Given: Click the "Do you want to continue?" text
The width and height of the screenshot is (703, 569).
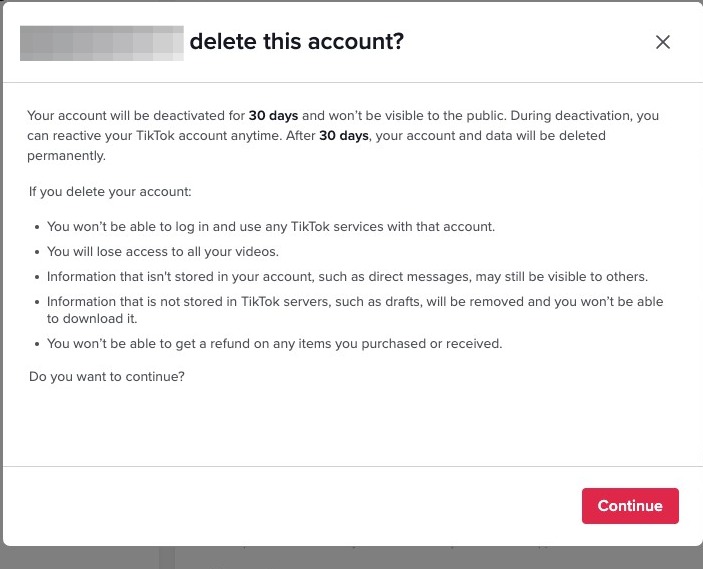Looking at the screenshot, I should point(107,377).
